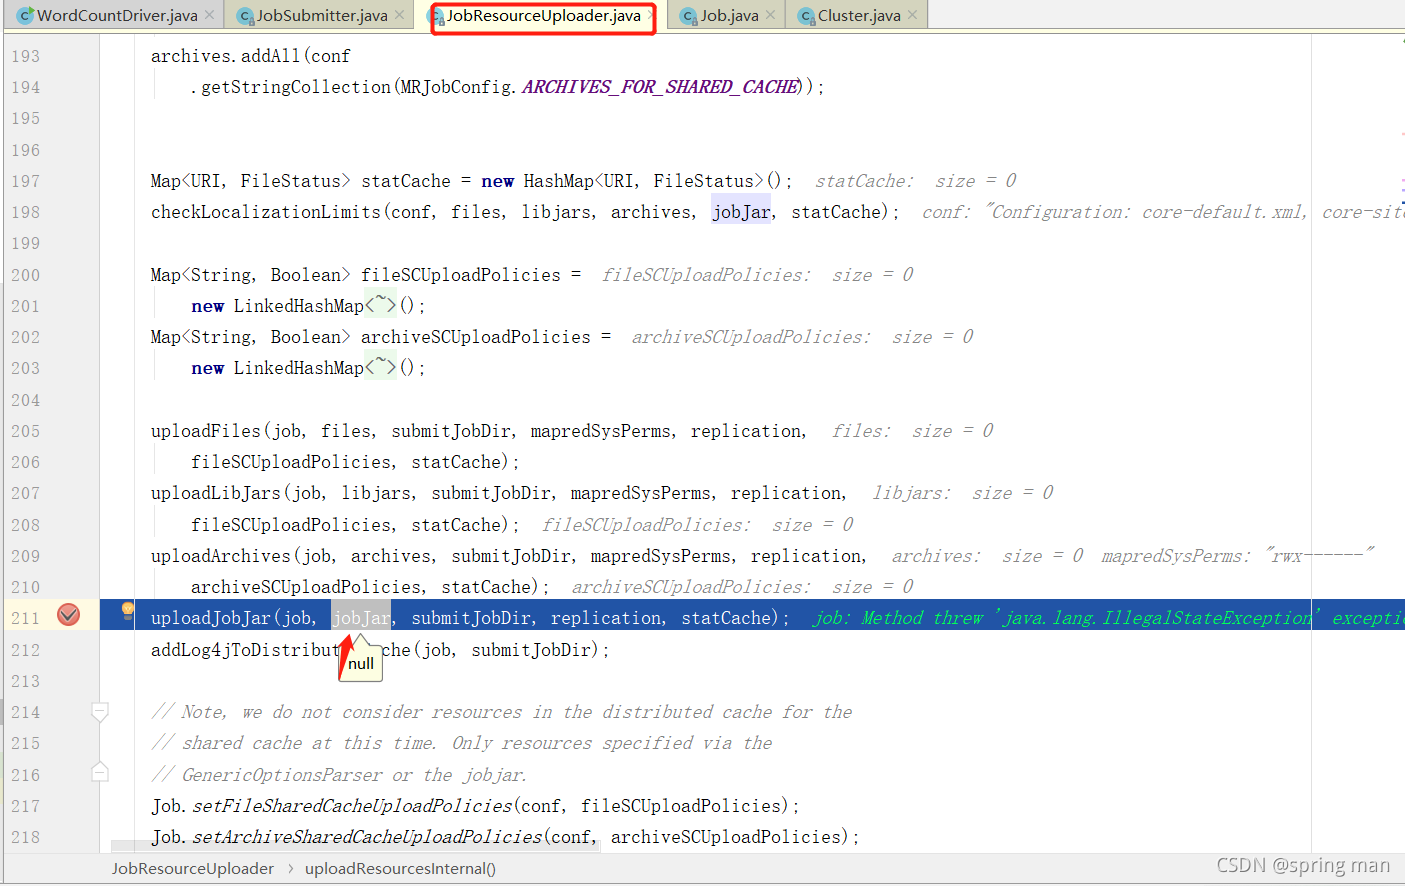Open the Job.java editor tab
This screenshot has width=1405, height=886.
tap(729, 15)
